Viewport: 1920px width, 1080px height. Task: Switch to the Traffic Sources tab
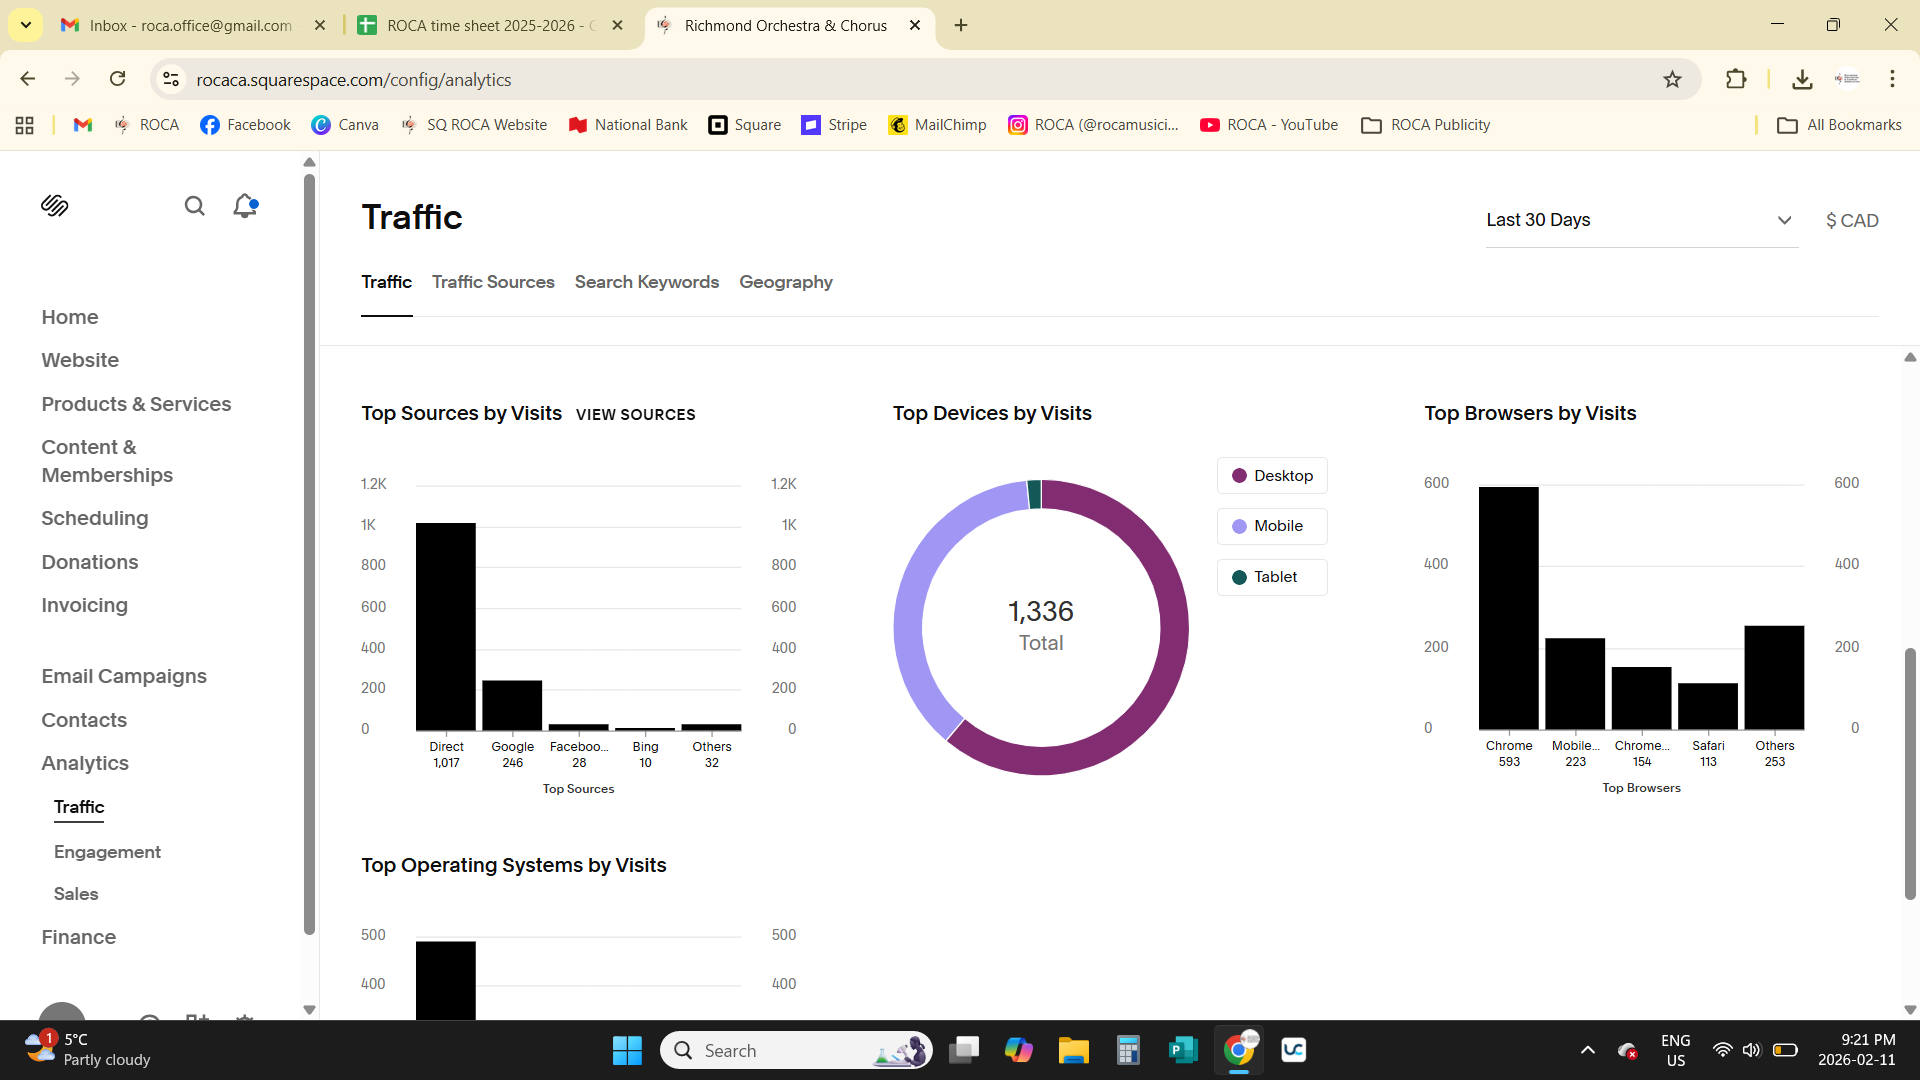(493, 282)
